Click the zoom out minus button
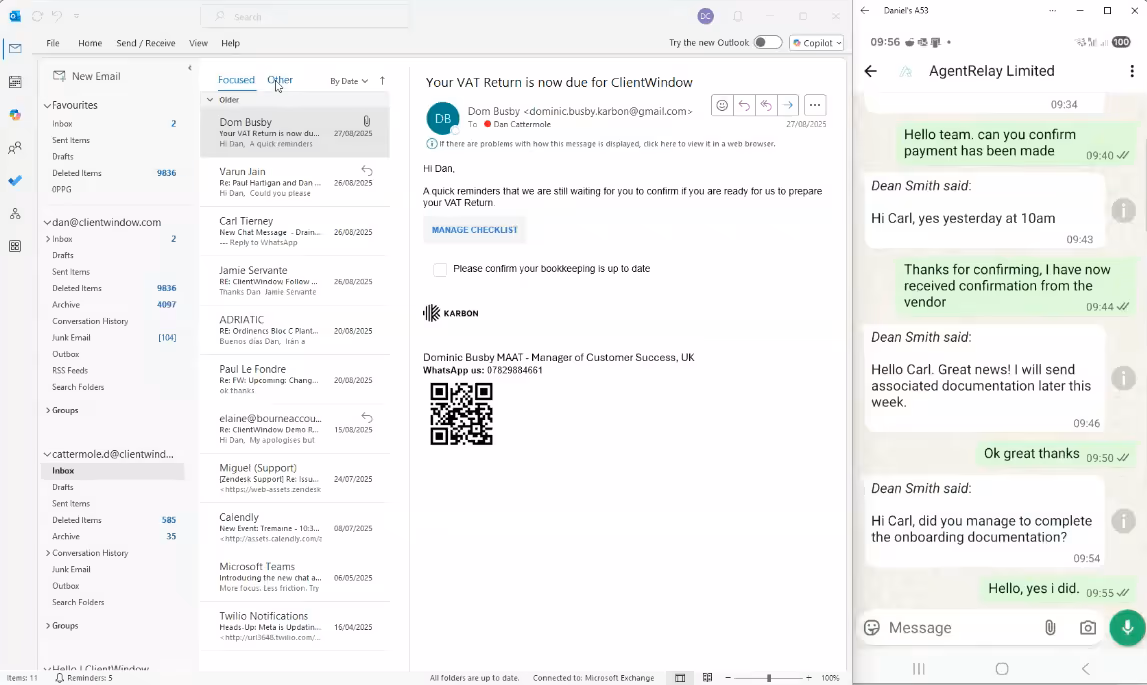This screenshot has width=1147, height=685. pos(727,678)
